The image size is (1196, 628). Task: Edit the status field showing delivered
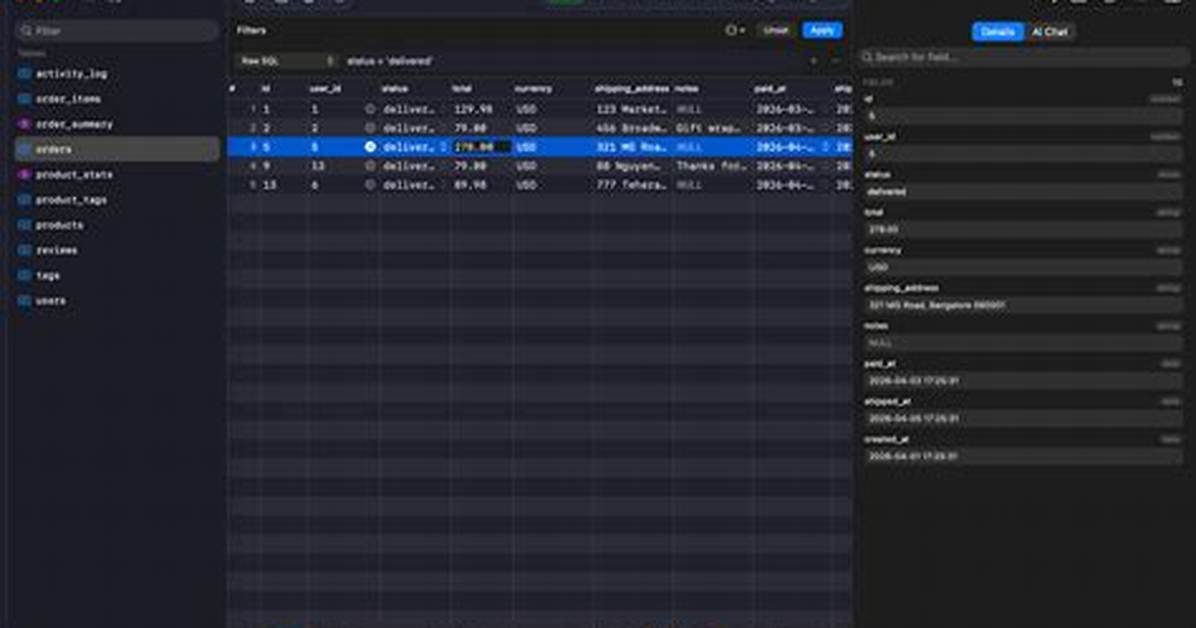[x=1022, y=192]
